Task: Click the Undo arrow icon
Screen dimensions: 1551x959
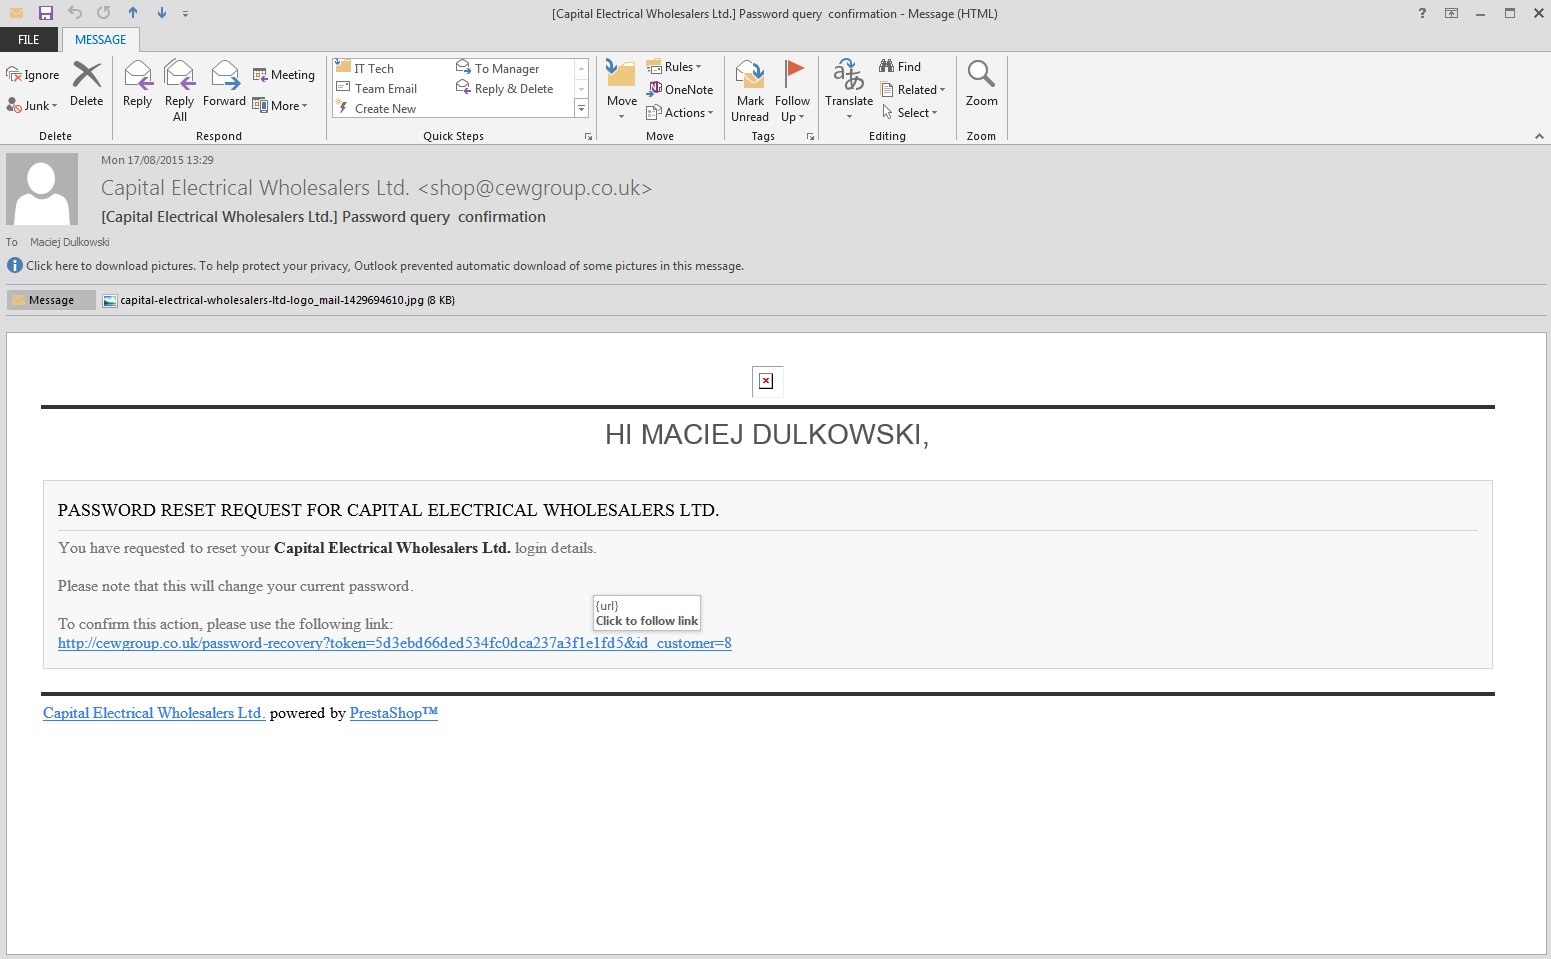Action: (x=75, y=13)
